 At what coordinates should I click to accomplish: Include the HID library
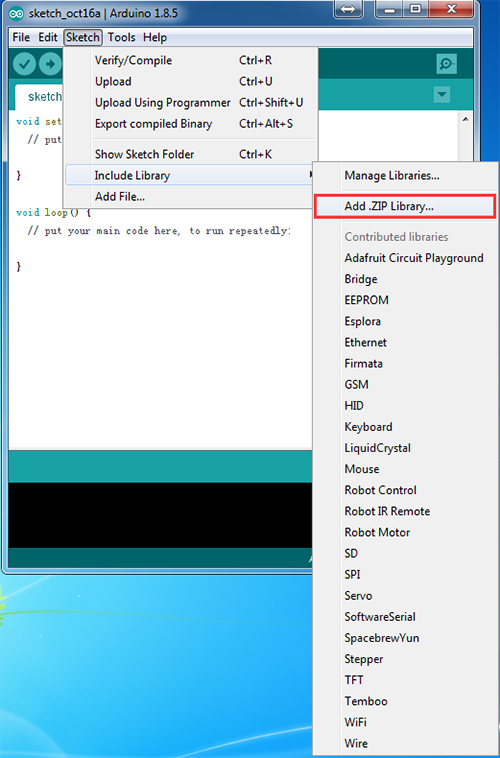click(405, 406)
